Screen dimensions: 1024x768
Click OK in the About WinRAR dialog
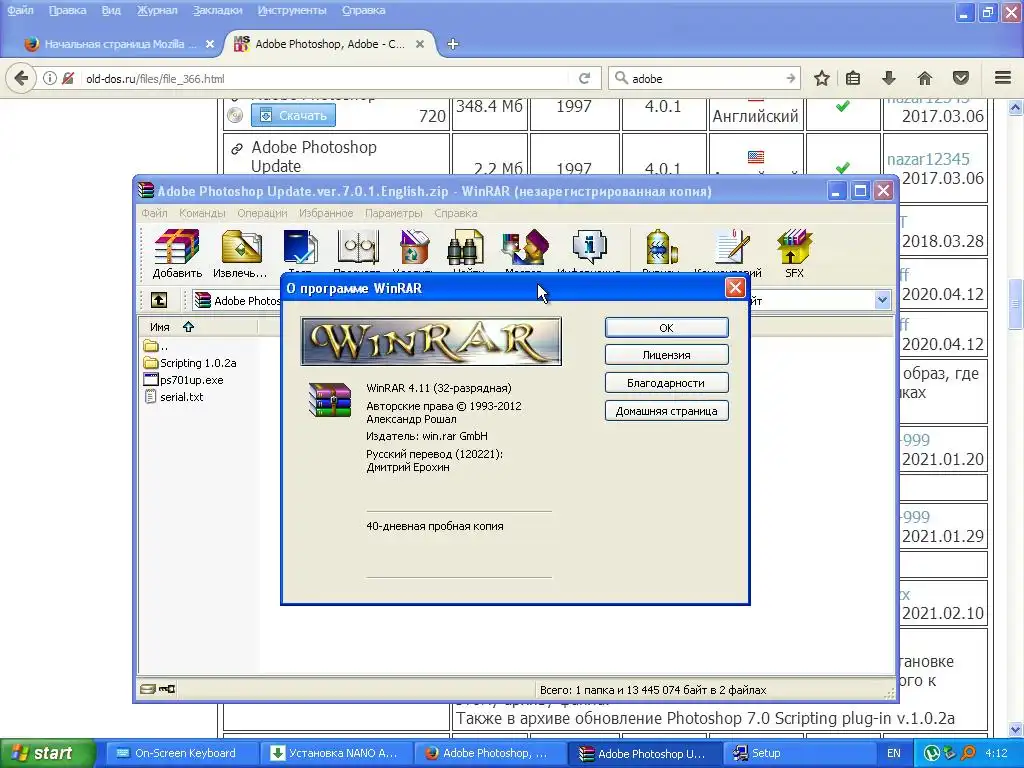[x=666, y=328]
